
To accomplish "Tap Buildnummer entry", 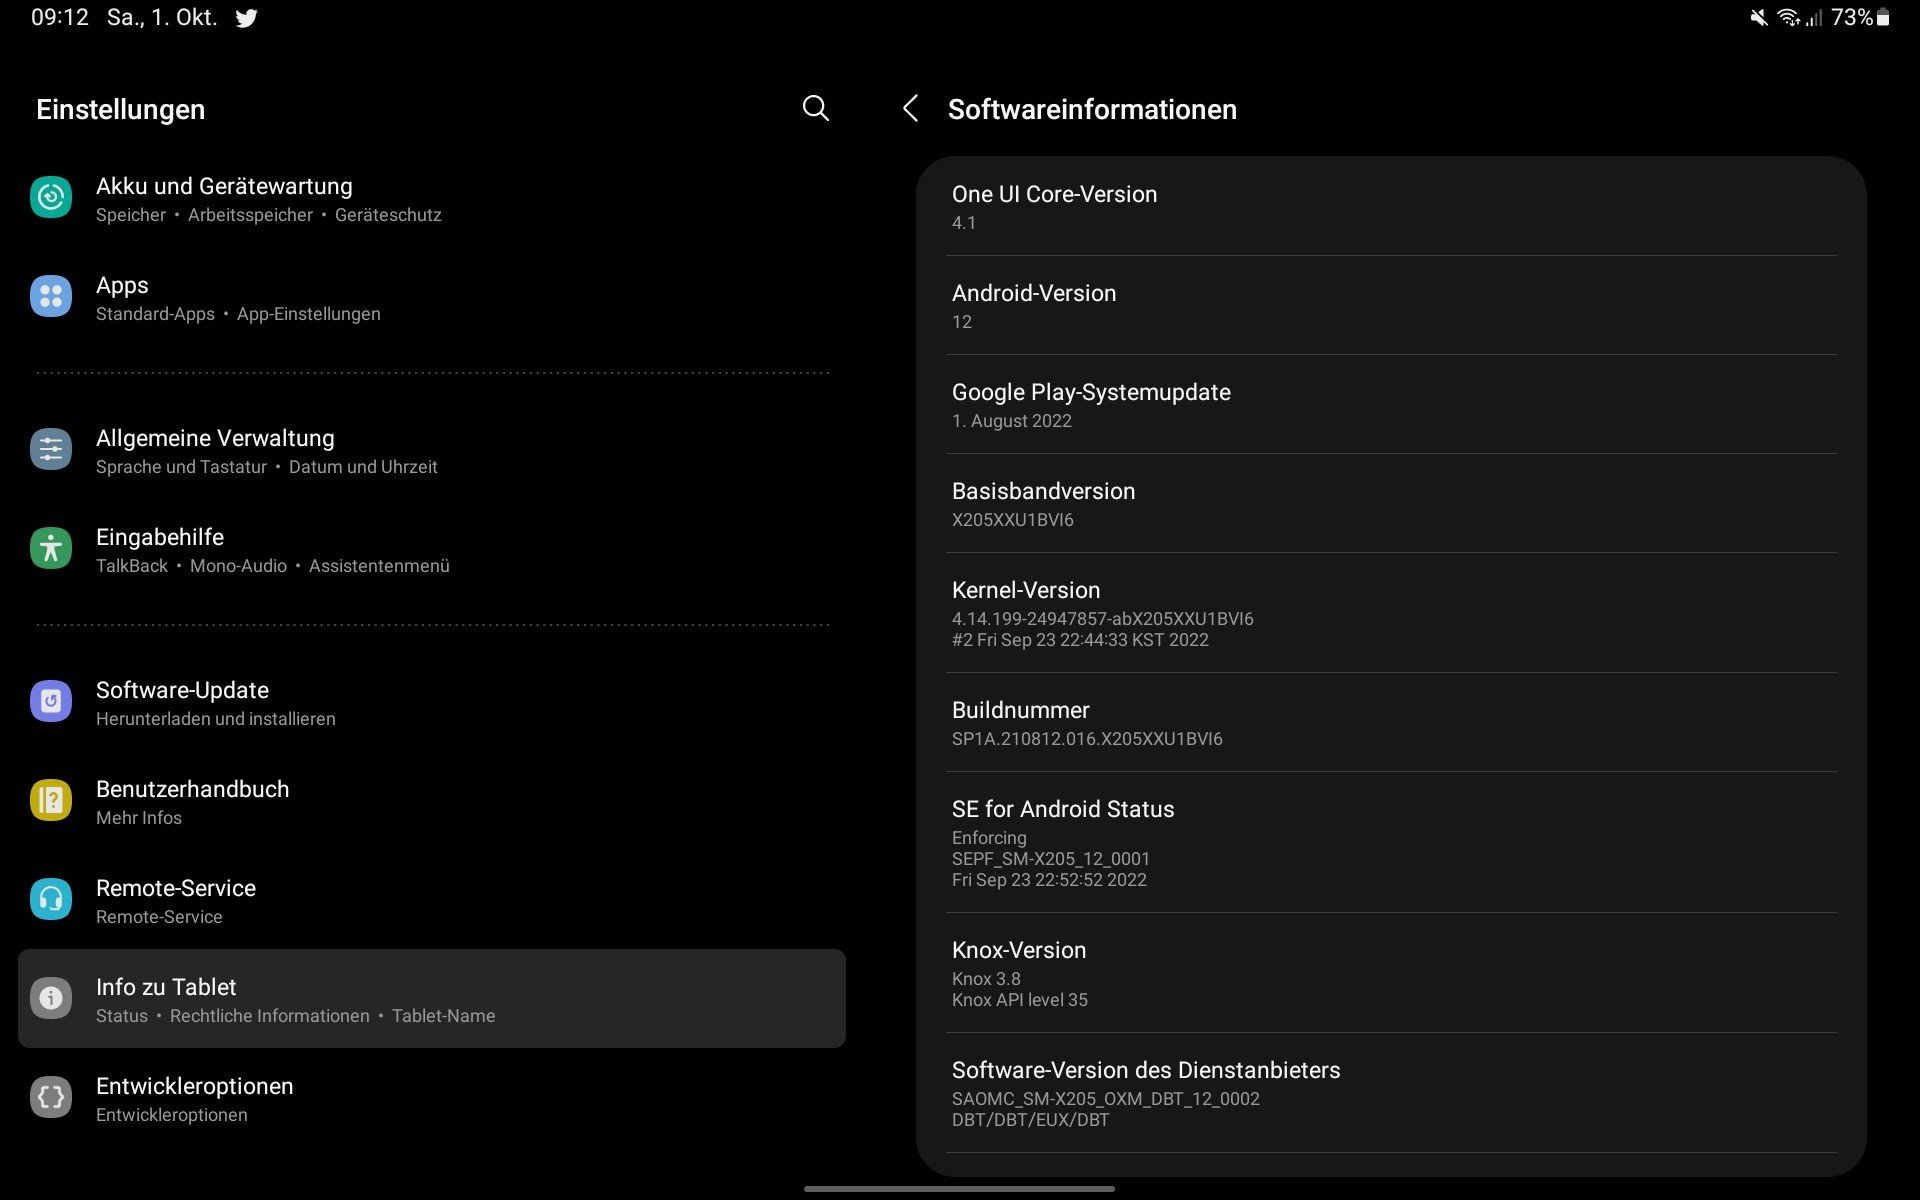I will (x=1390, y=723).
